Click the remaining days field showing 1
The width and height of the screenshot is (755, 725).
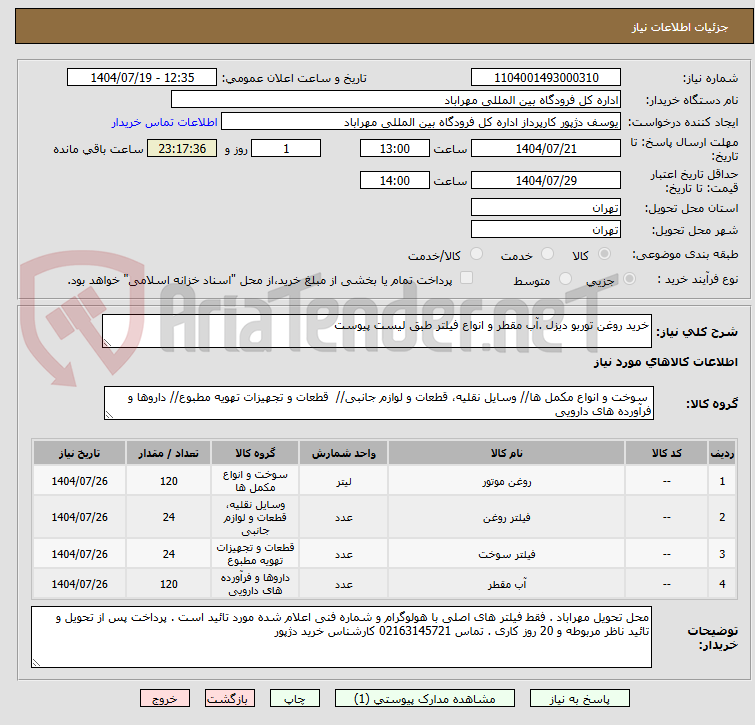286,148
